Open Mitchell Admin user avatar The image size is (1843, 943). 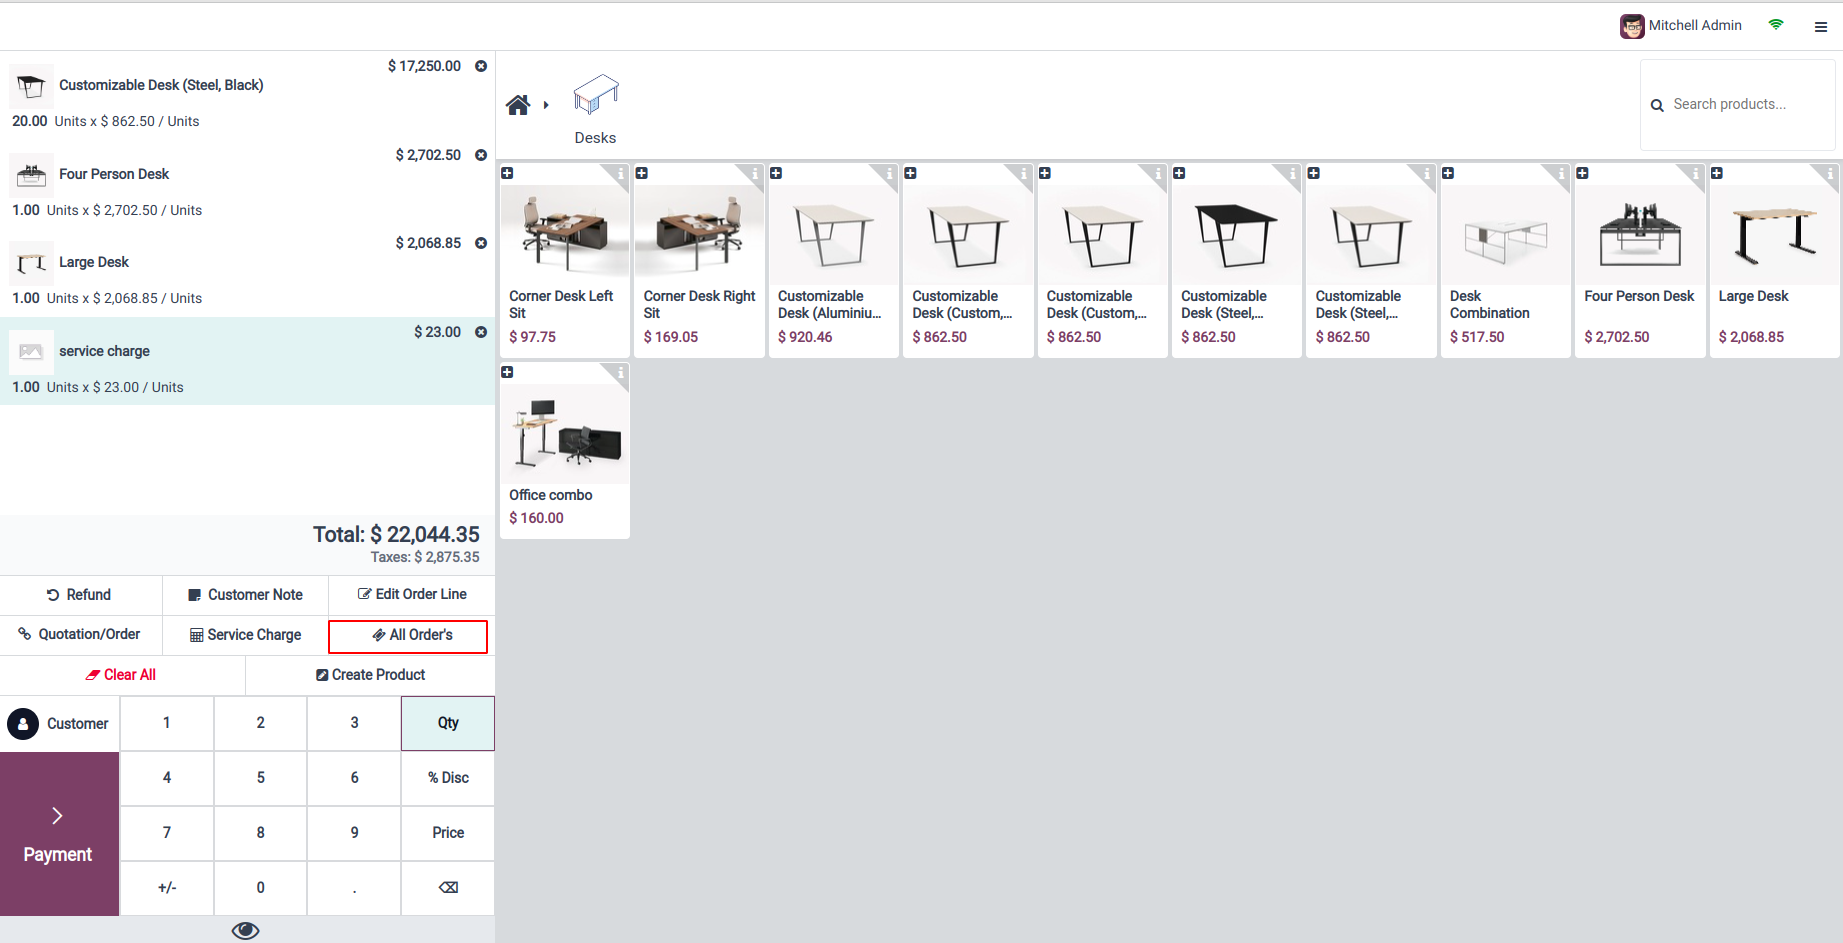(x=1632, y=26)
